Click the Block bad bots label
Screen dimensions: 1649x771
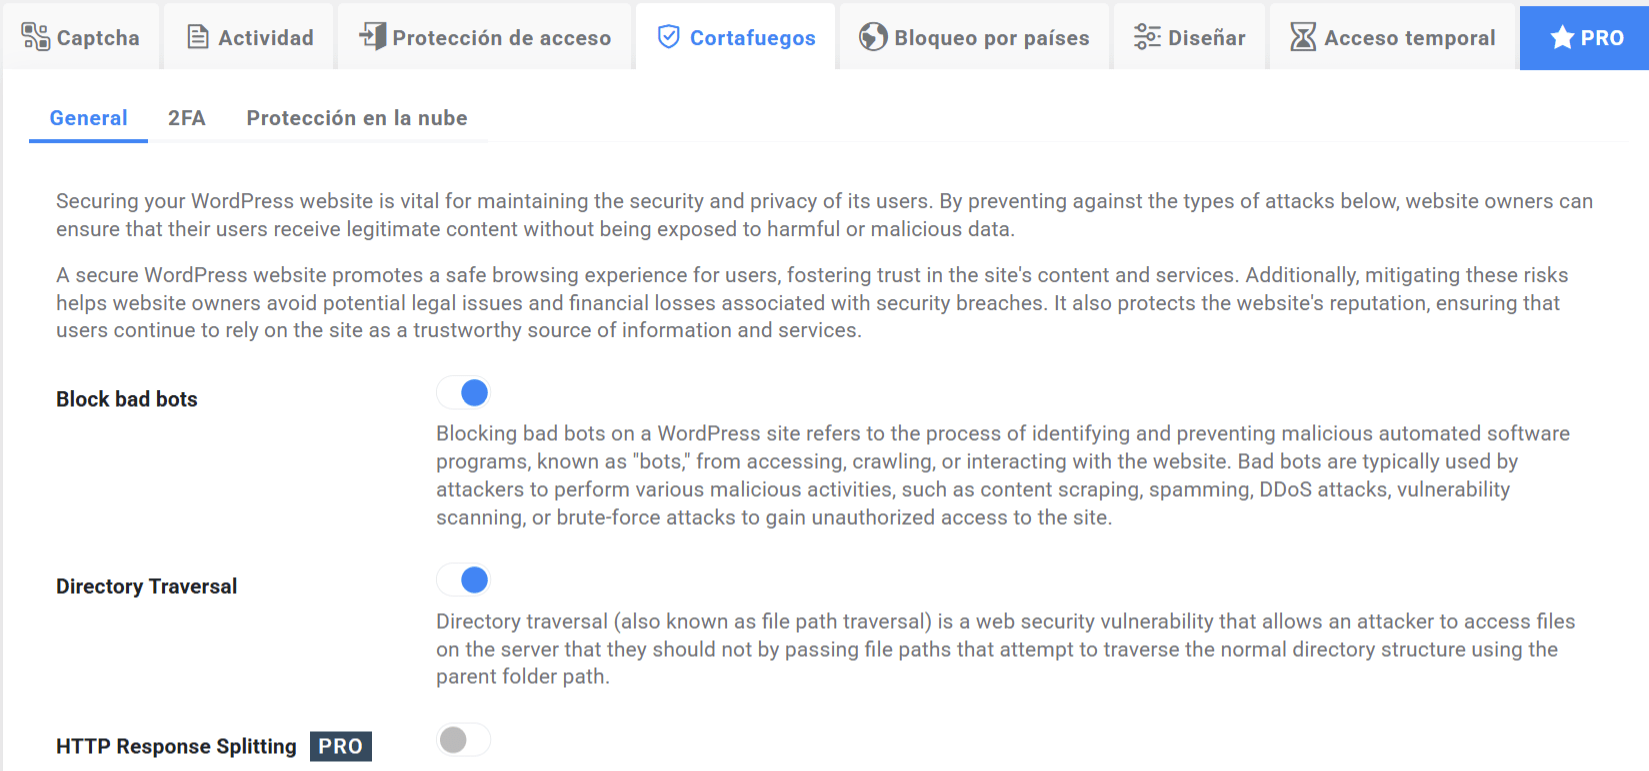127,399
